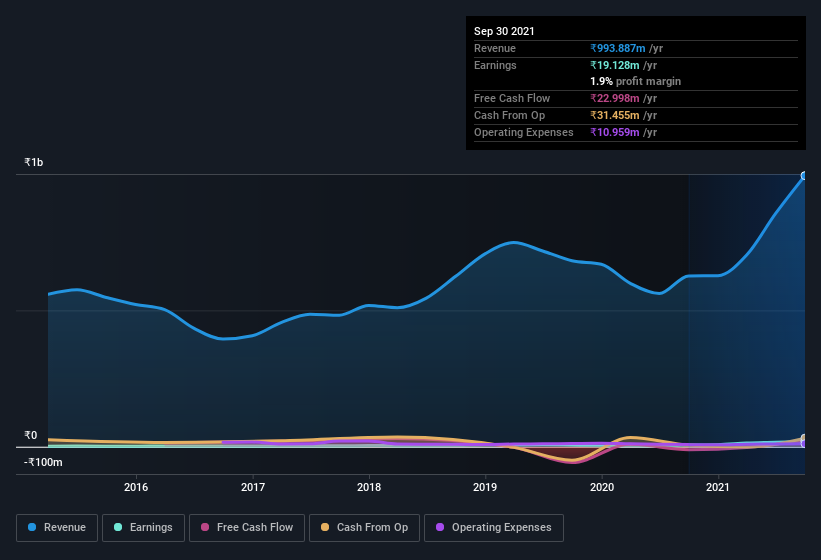Toggle the Free Cash Flow legend button
821x560 pixels.
247,528
